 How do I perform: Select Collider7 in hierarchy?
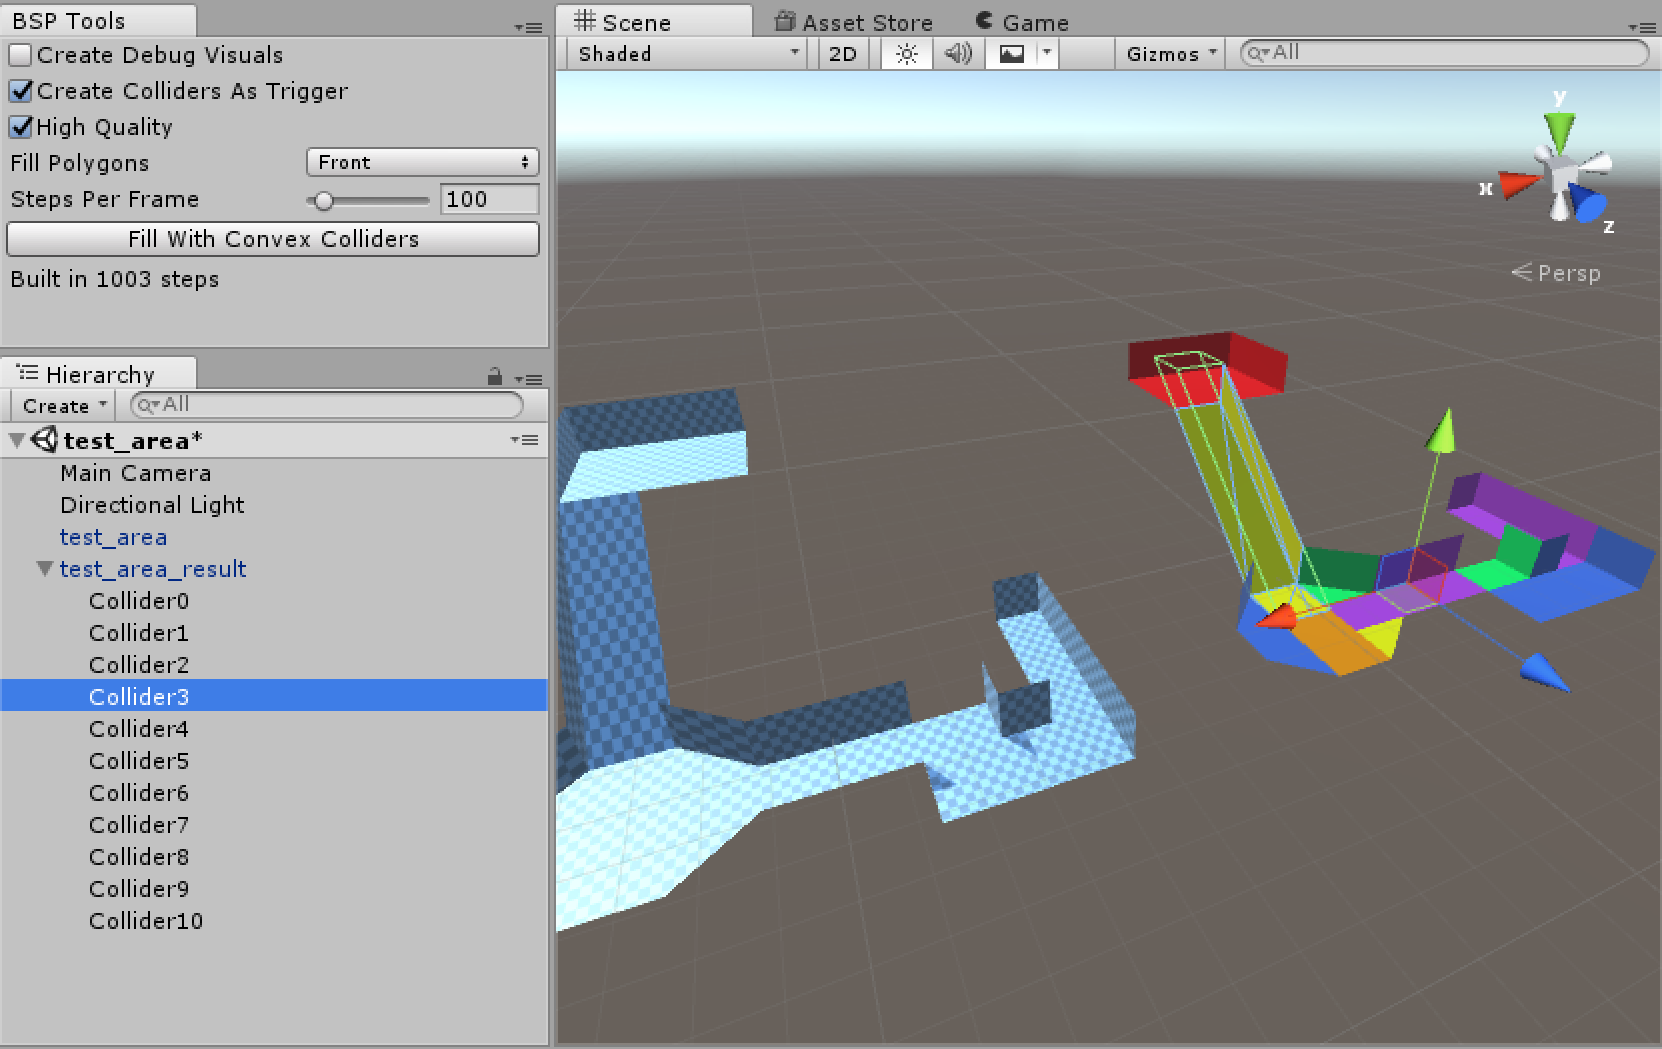pyautogui.click(x=274, y=825)
